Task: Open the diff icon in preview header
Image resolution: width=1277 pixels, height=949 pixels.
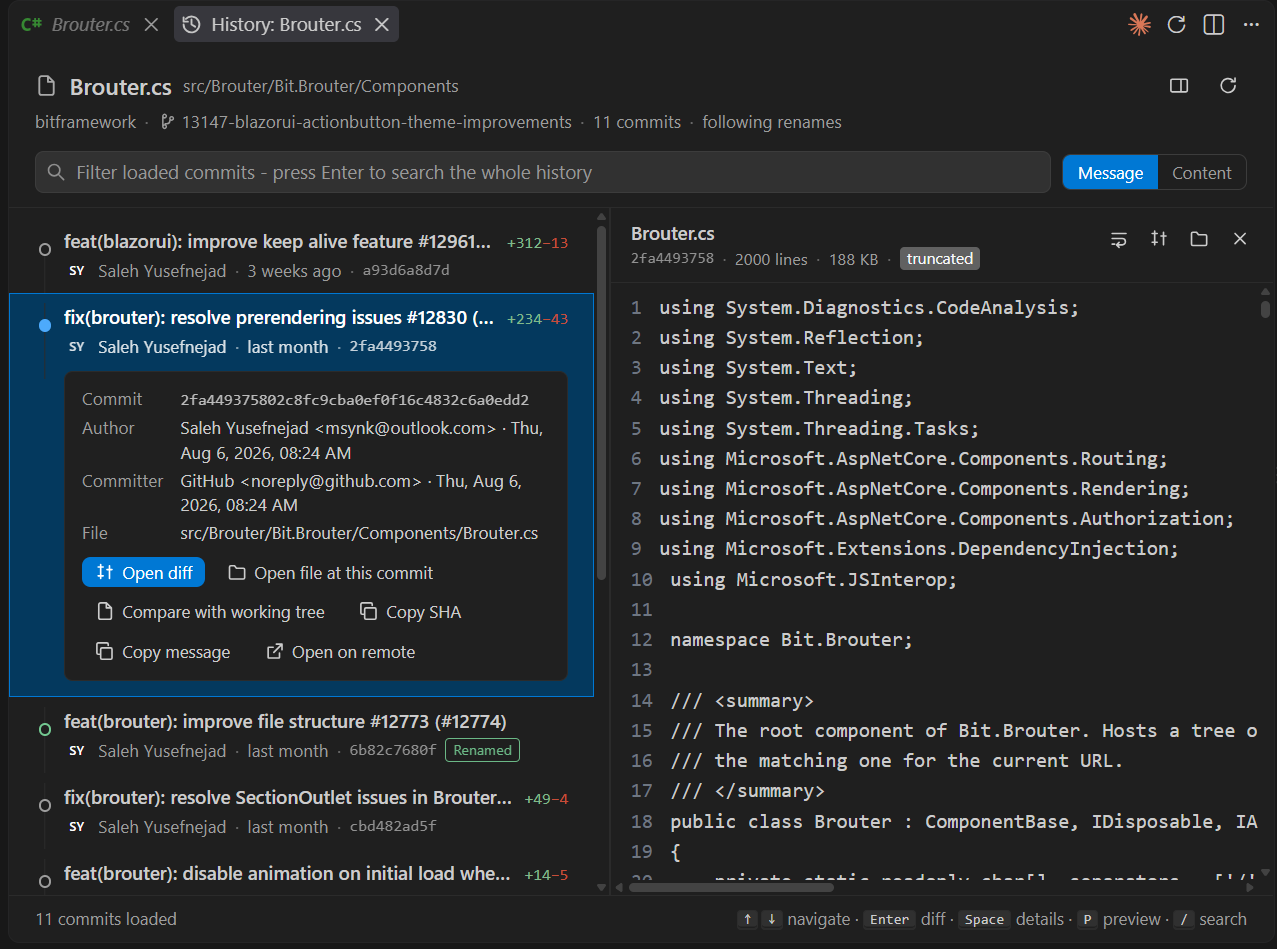Action: coord(1159,238)
